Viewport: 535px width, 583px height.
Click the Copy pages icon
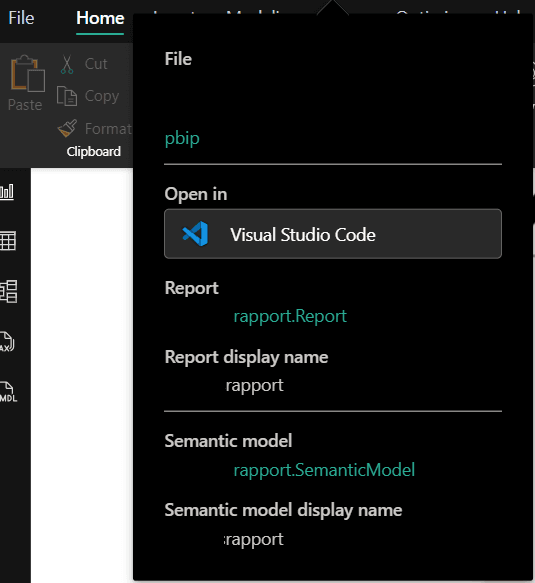coord(67,96)
